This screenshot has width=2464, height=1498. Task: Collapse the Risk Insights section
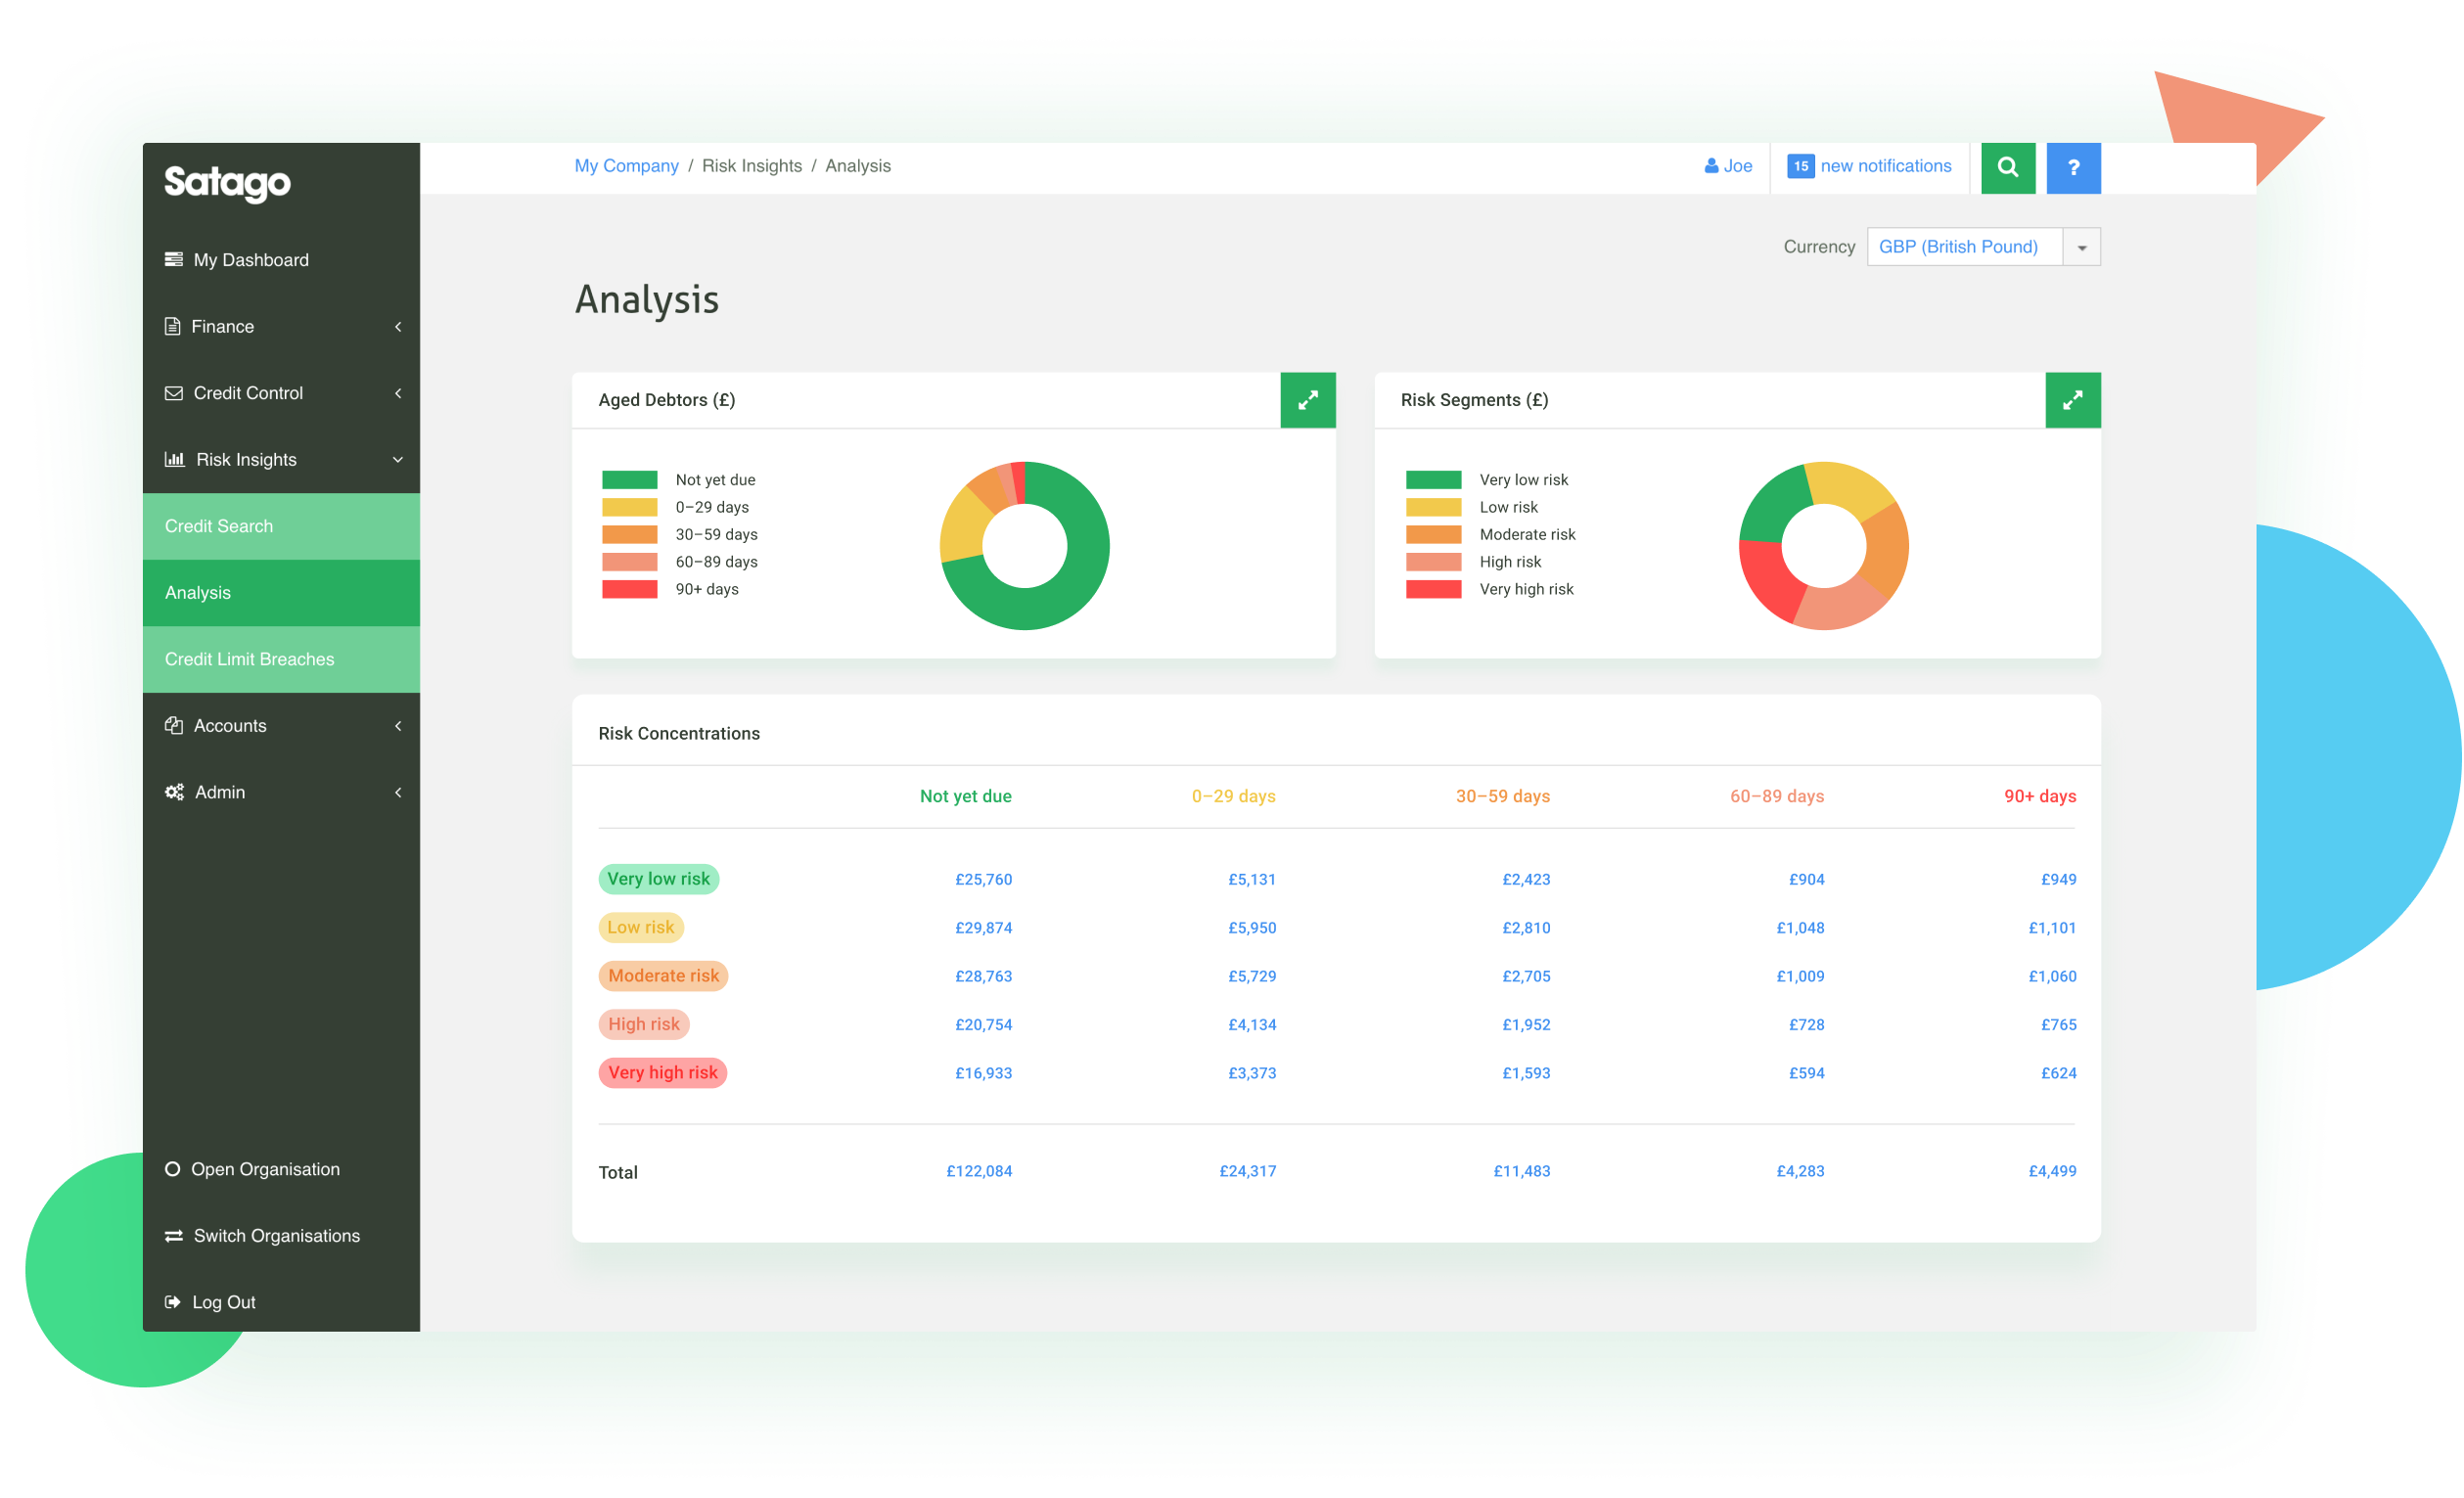tap(398, 459)
